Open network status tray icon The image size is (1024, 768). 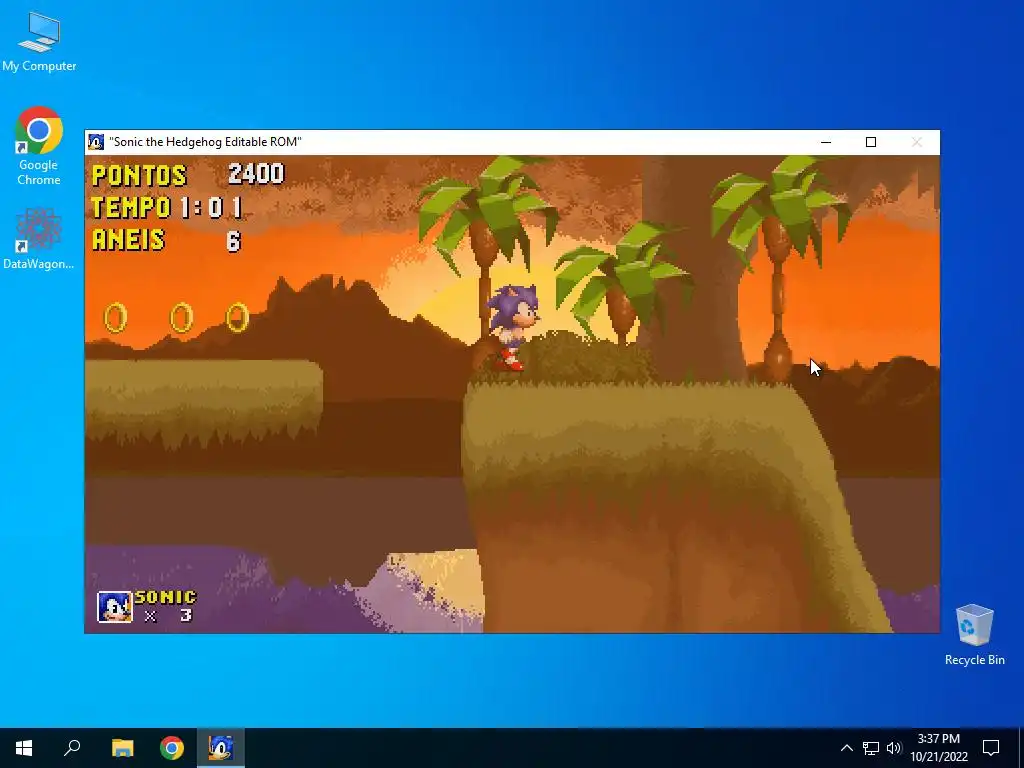[x=871, y=748]
